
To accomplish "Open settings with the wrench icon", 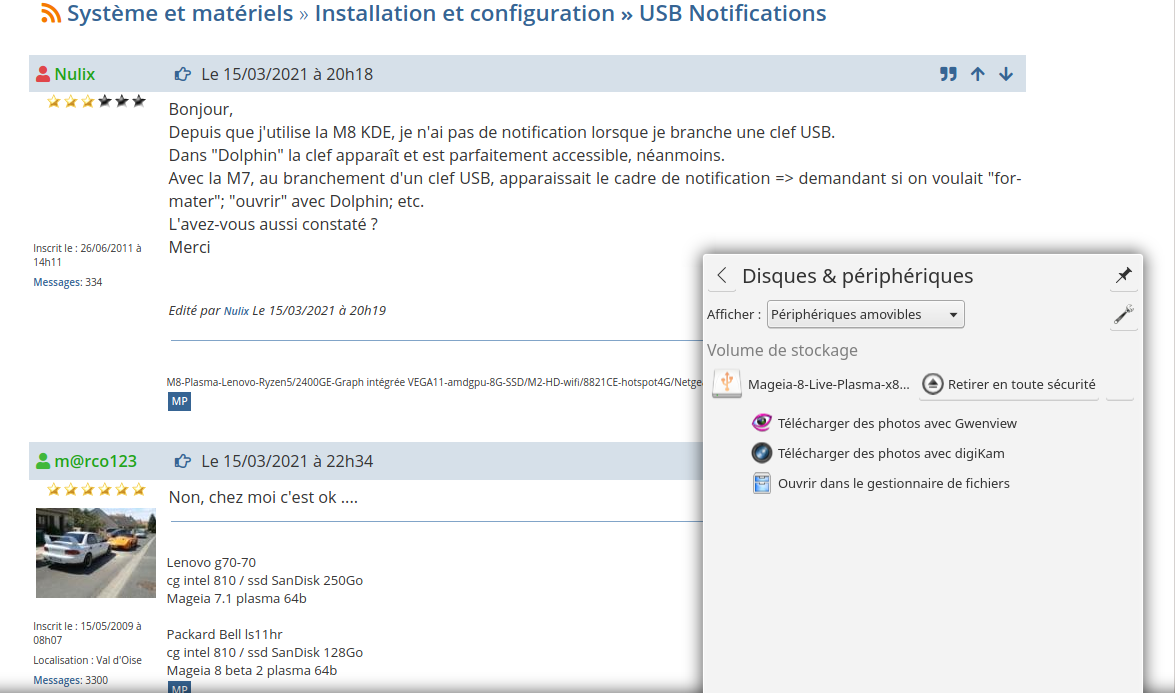I will click(x=1123, y=315).
